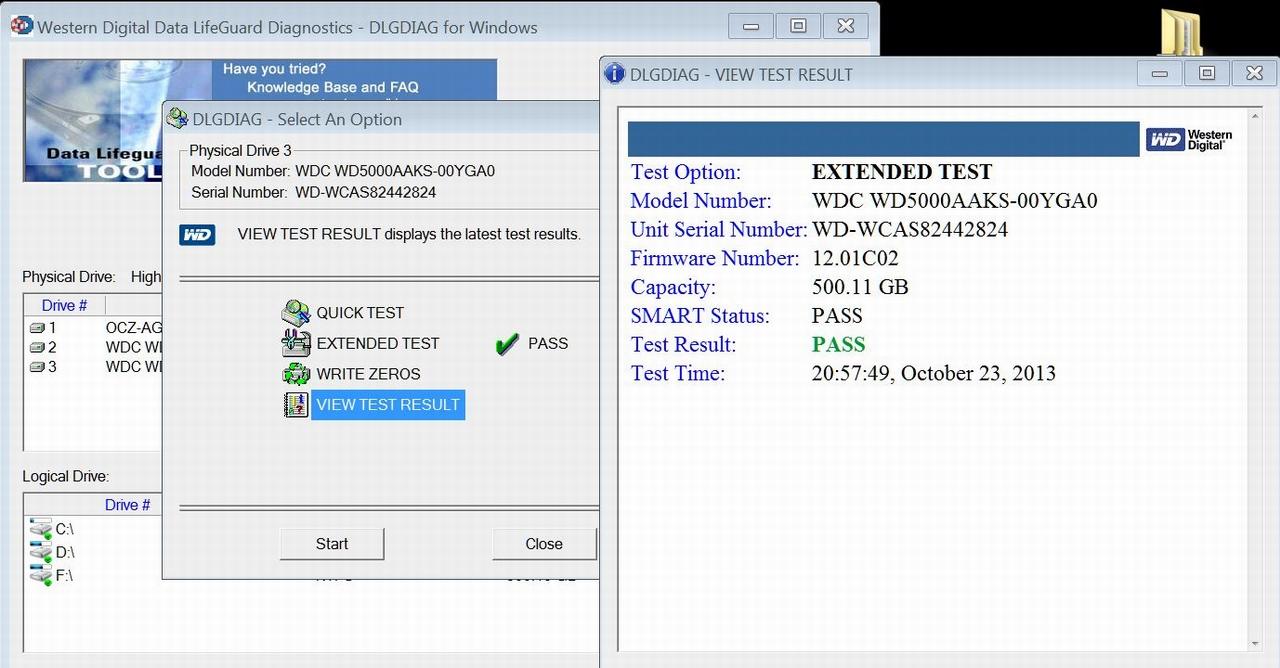Viewport: 1280px width, 668px height.
Task: Click the serial number WD-WCAS82442824 in result window
Action: tap(910, 230)
